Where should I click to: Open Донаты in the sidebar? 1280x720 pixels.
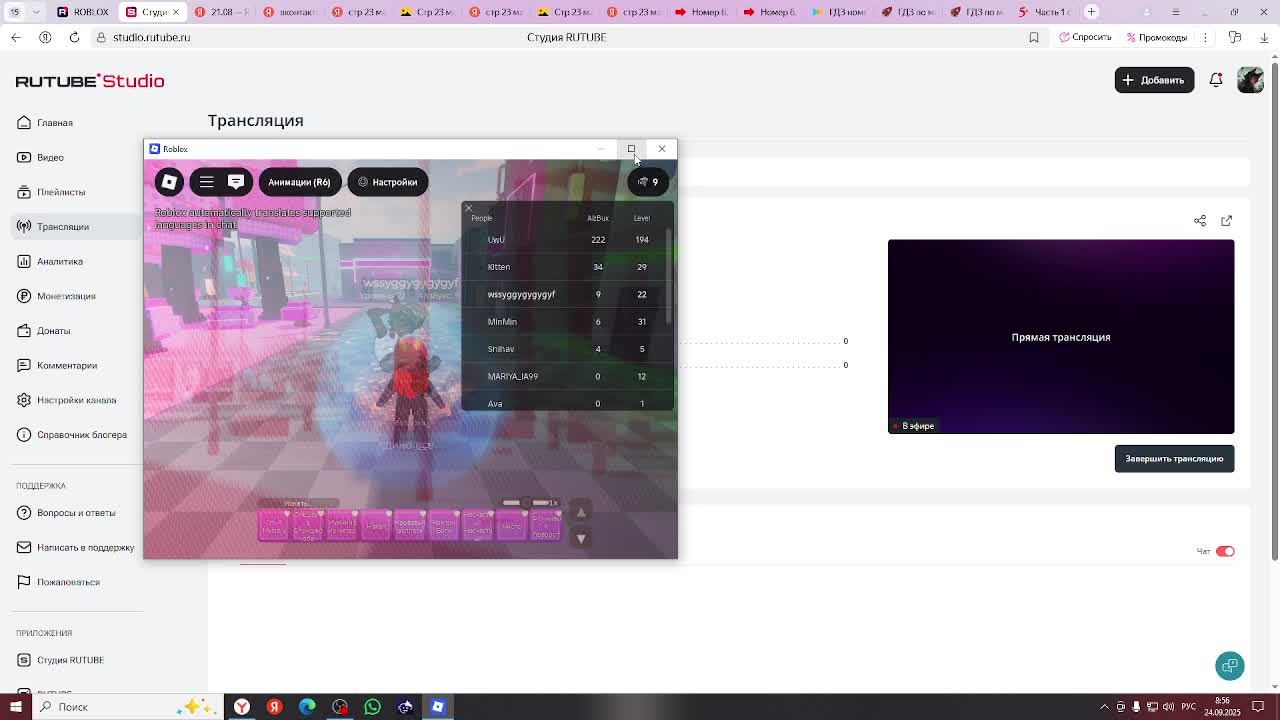tap(53, 331)
